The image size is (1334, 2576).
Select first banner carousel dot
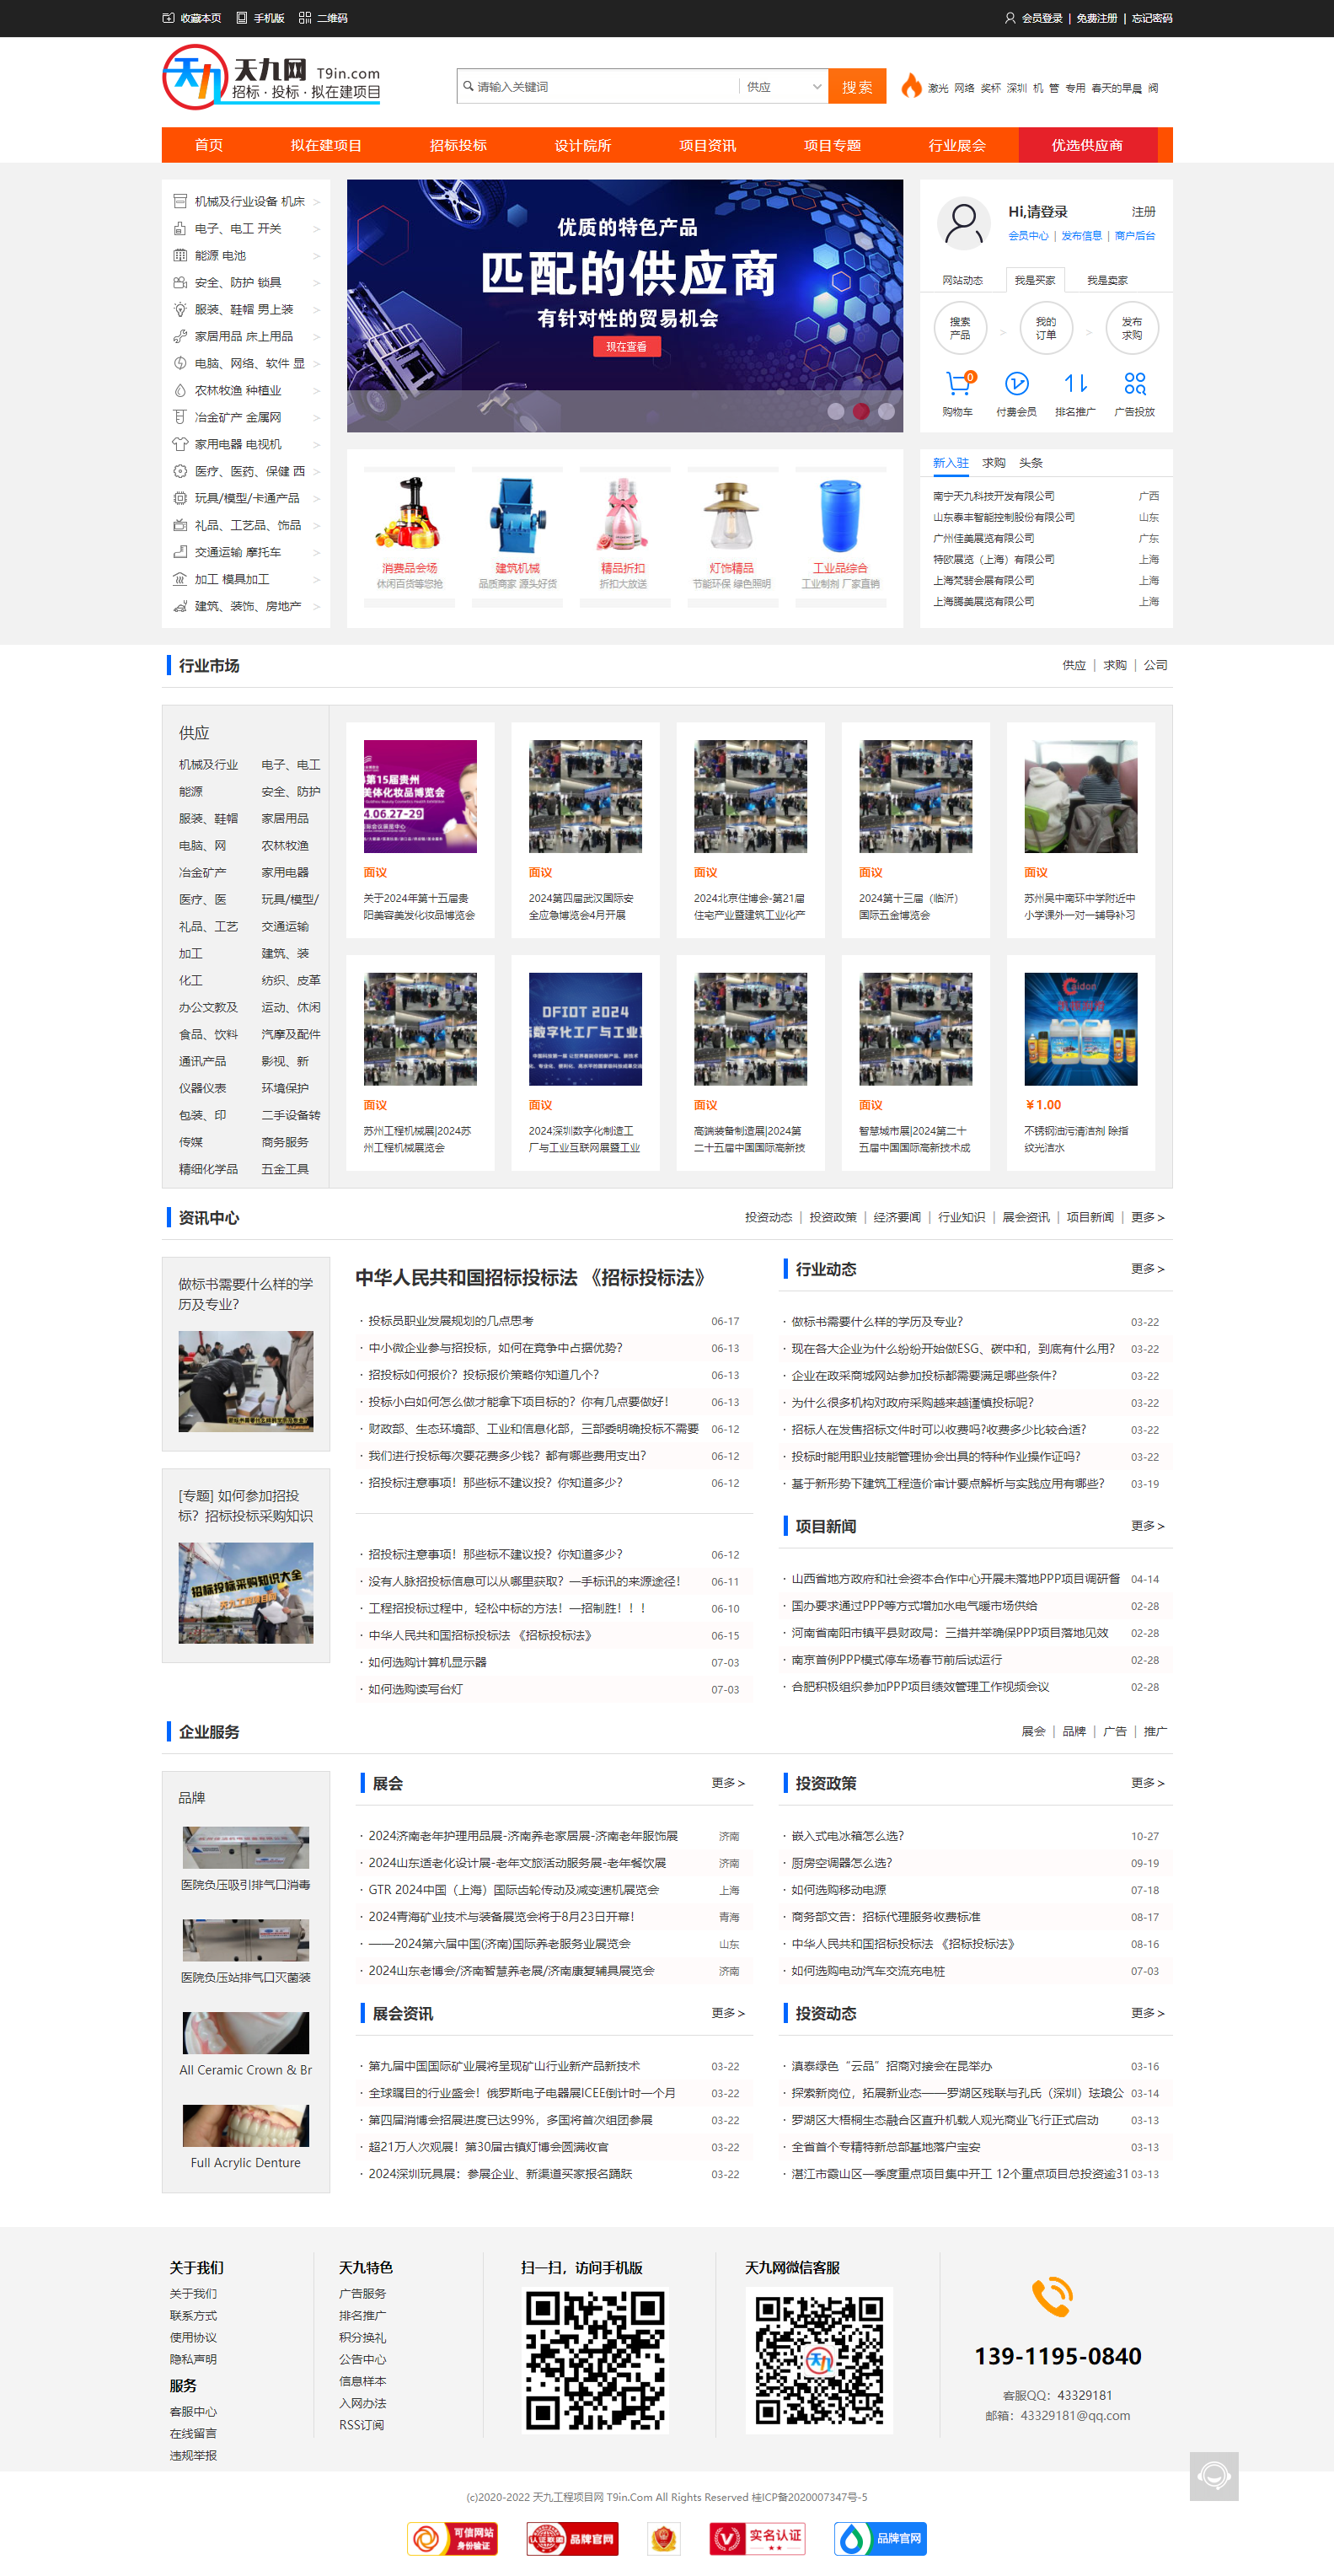click(x=836, y=411)
